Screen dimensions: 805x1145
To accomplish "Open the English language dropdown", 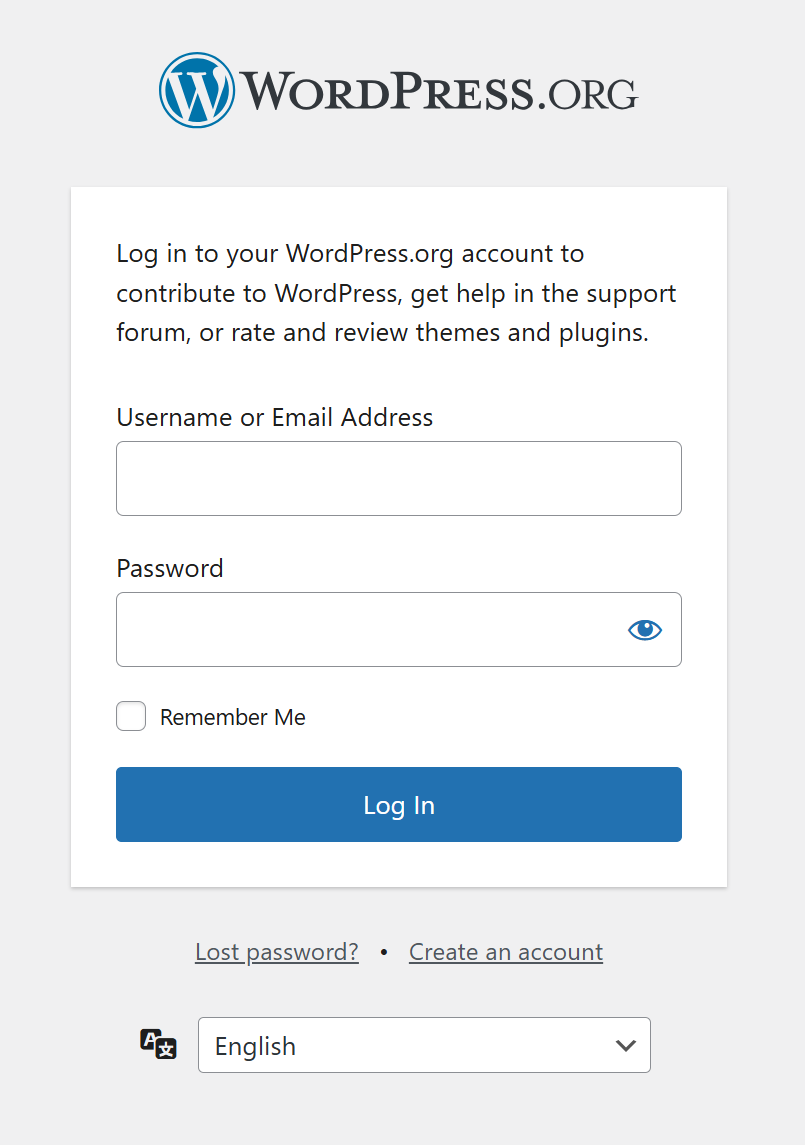I will coord(424,1045).
